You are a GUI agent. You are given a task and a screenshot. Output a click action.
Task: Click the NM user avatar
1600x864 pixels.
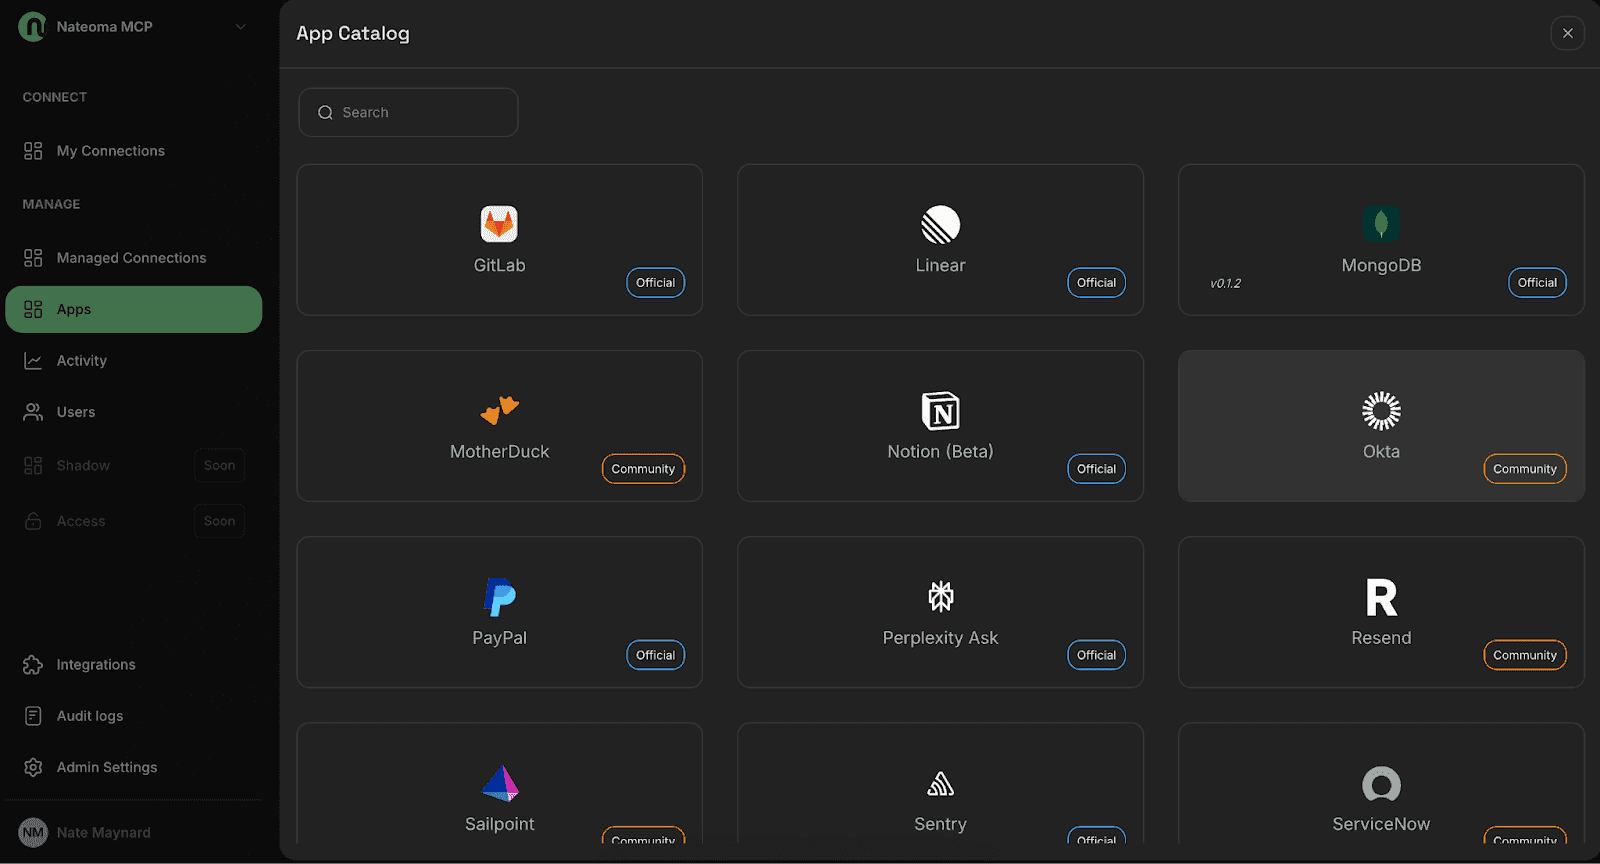tap(33, 832)
